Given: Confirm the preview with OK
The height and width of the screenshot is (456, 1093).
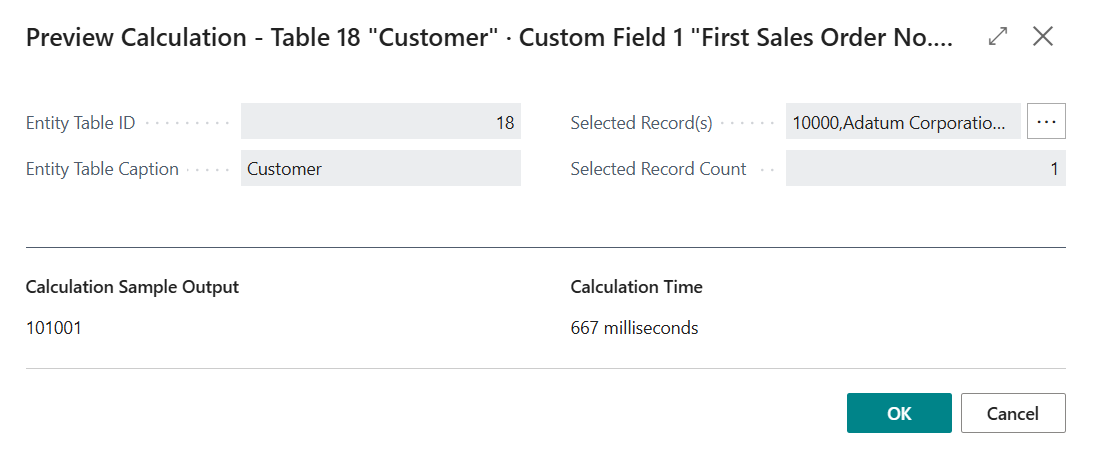Looking at the screenshot, I should [898, 413].
